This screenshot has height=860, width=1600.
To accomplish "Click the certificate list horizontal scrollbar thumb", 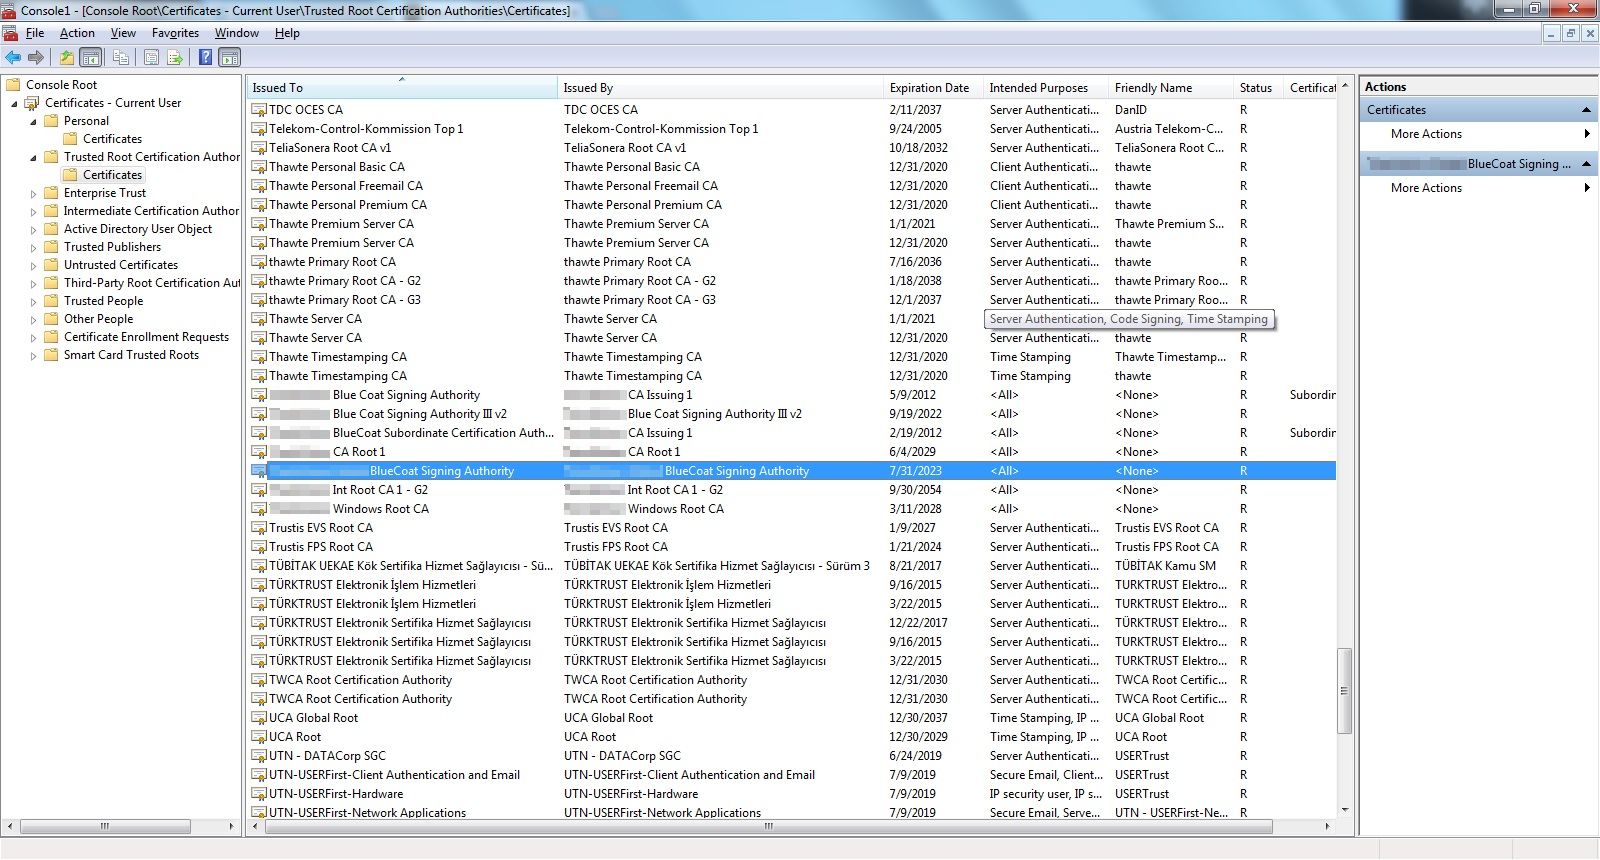I will coord(768,827).
